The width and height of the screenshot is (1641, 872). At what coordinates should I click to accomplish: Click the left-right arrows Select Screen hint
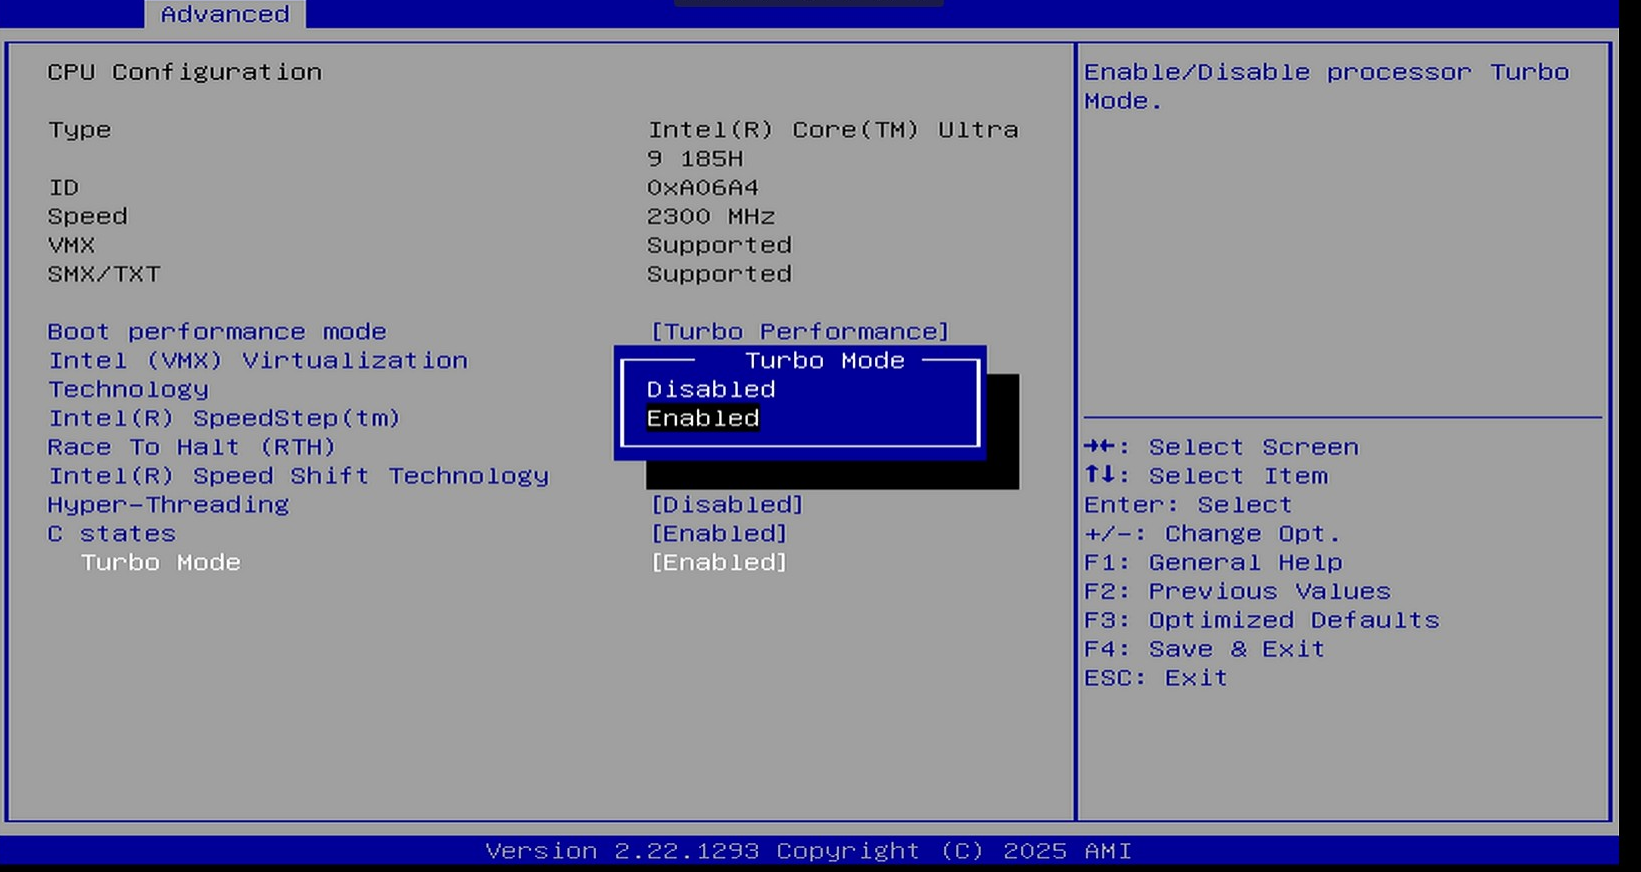tap(1221, 447)
